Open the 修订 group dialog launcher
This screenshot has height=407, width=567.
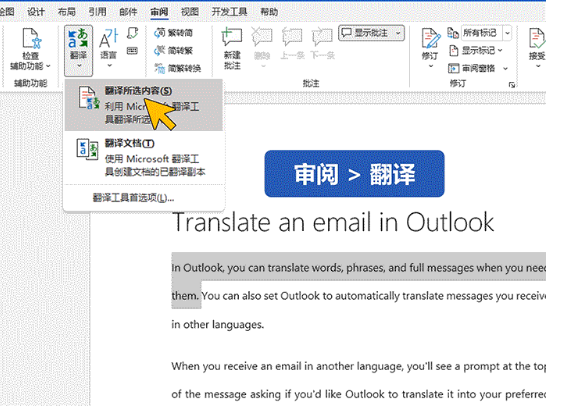[x=512, y=85]
